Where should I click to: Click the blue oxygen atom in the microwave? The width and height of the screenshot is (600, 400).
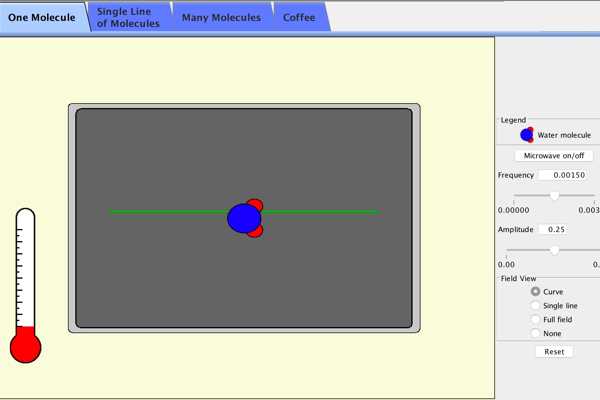242,218
